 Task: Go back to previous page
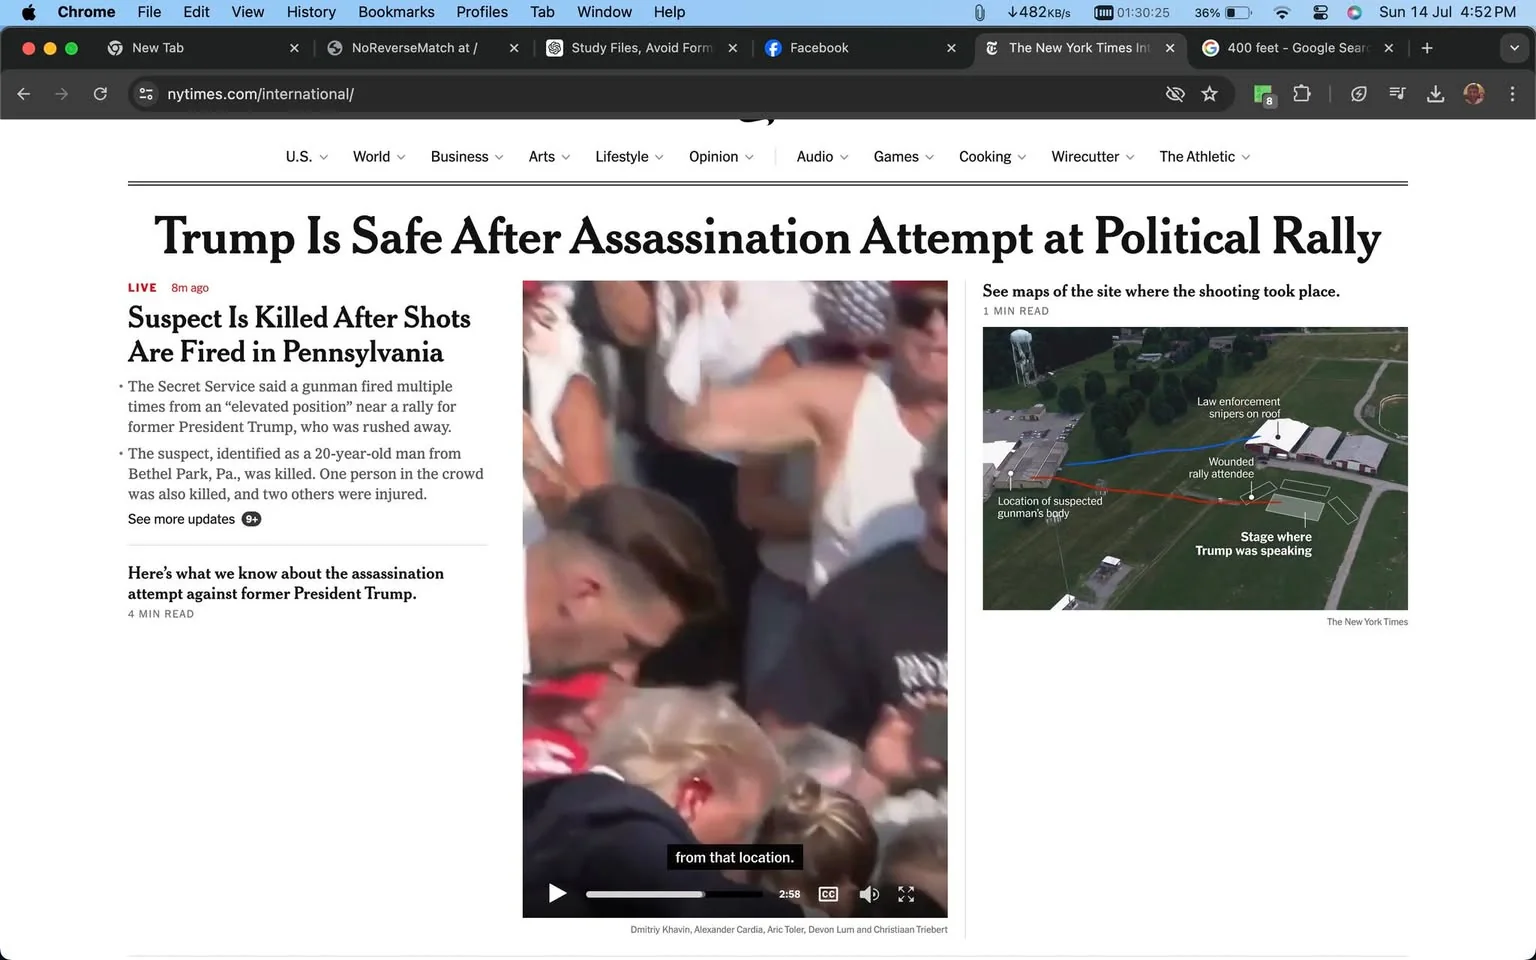click(x=24, y=94)
